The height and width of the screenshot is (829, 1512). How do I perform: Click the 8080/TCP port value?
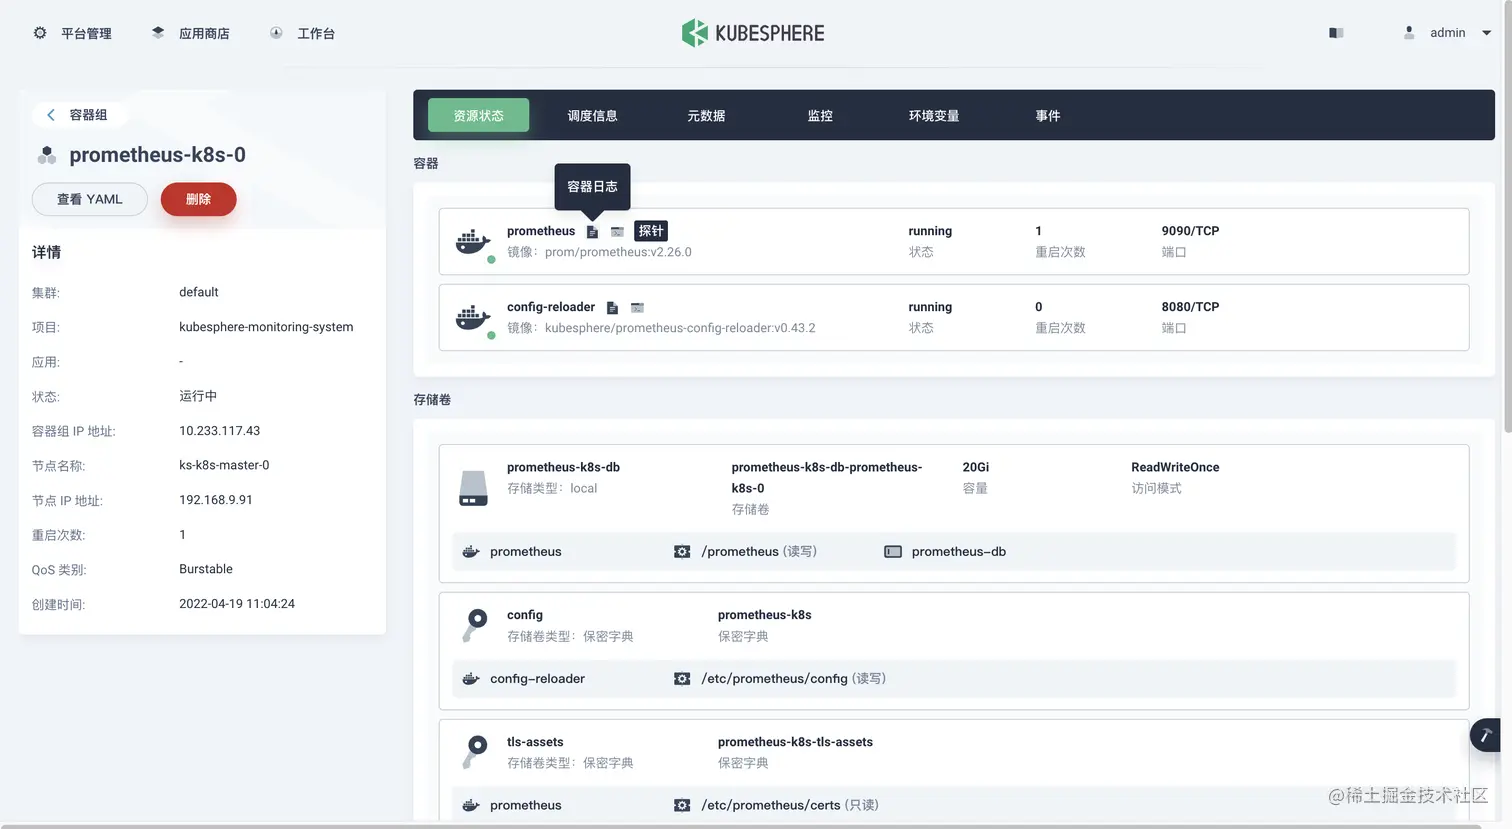point(1190,307)
